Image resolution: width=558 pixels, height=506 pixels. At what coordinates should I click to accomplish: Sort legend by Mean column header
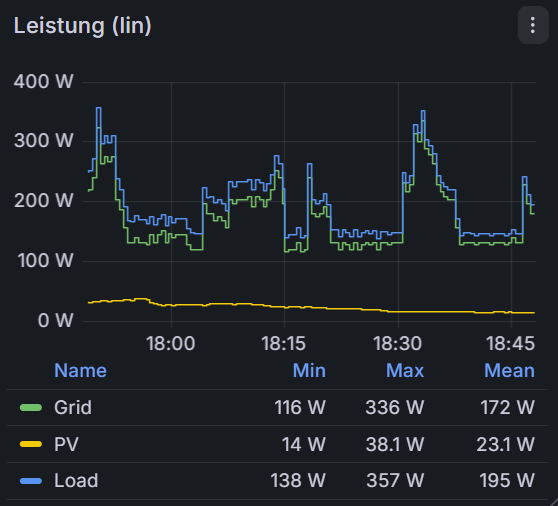click(509, 370)
